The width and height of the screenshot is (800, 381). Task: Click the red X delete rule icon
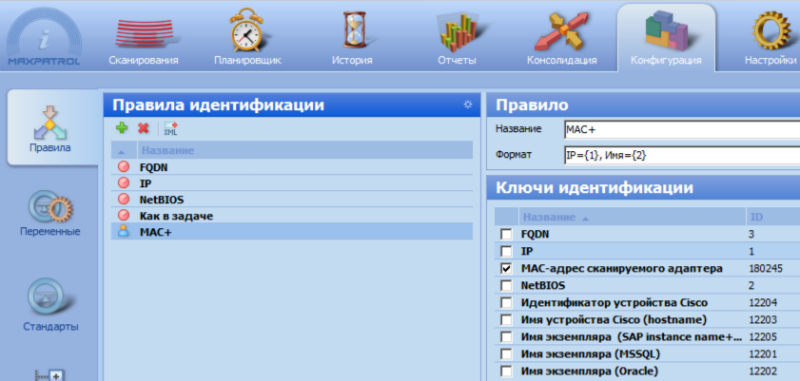143,129
